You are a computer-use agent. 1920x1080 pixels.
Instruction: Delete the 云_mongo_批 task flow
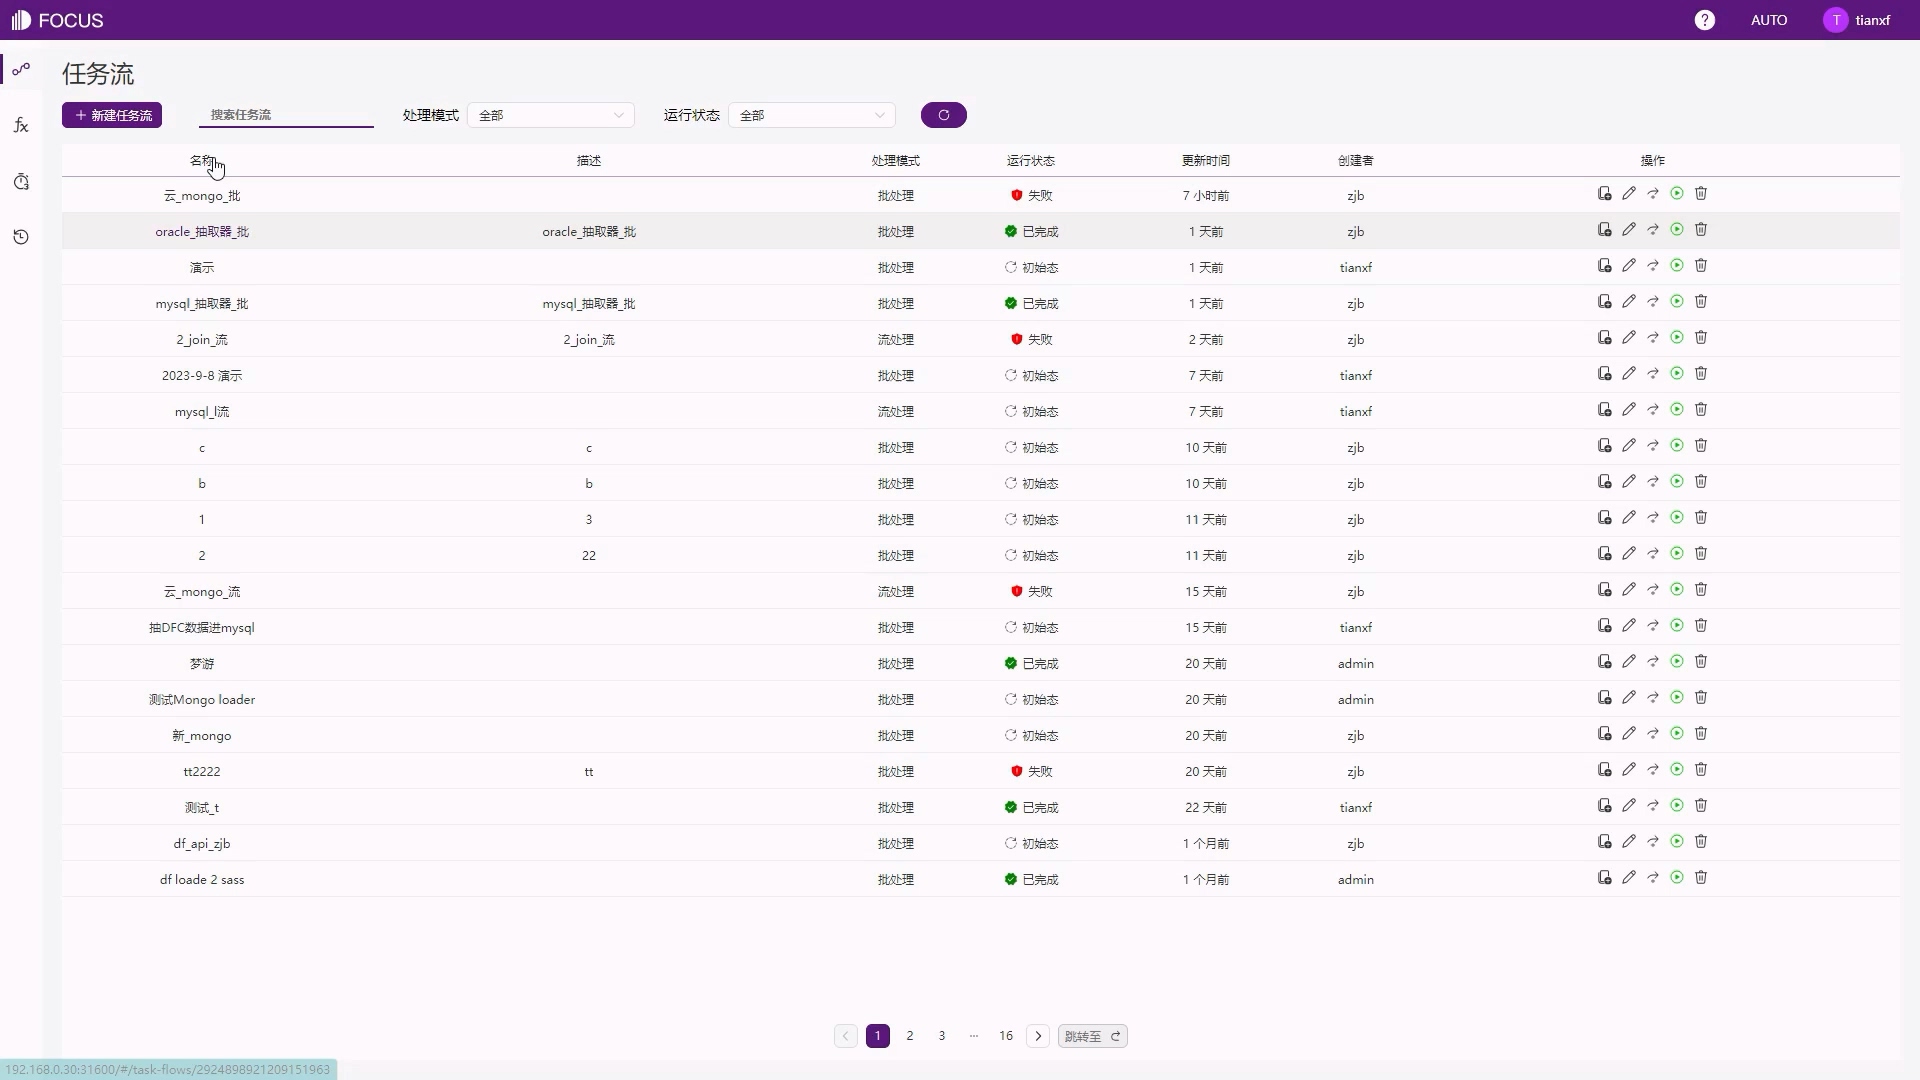pyautogui.click(x=1701, y=194)
